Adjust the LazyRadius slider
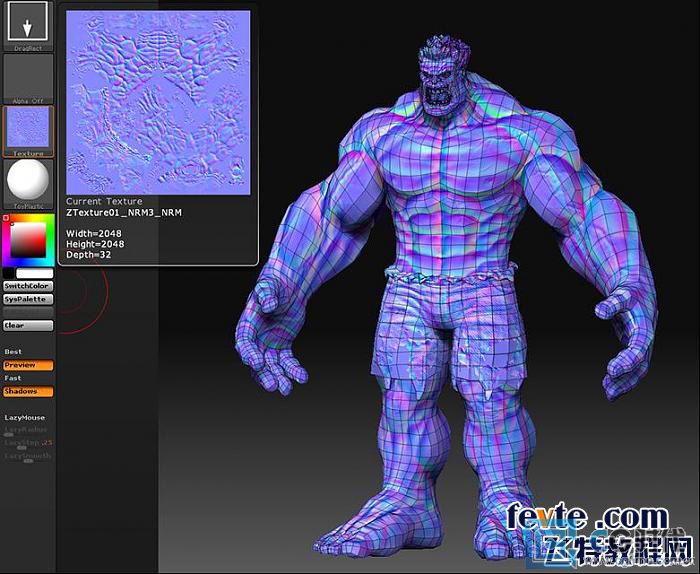This screenshot has height=574, width=700. [27, 431]
